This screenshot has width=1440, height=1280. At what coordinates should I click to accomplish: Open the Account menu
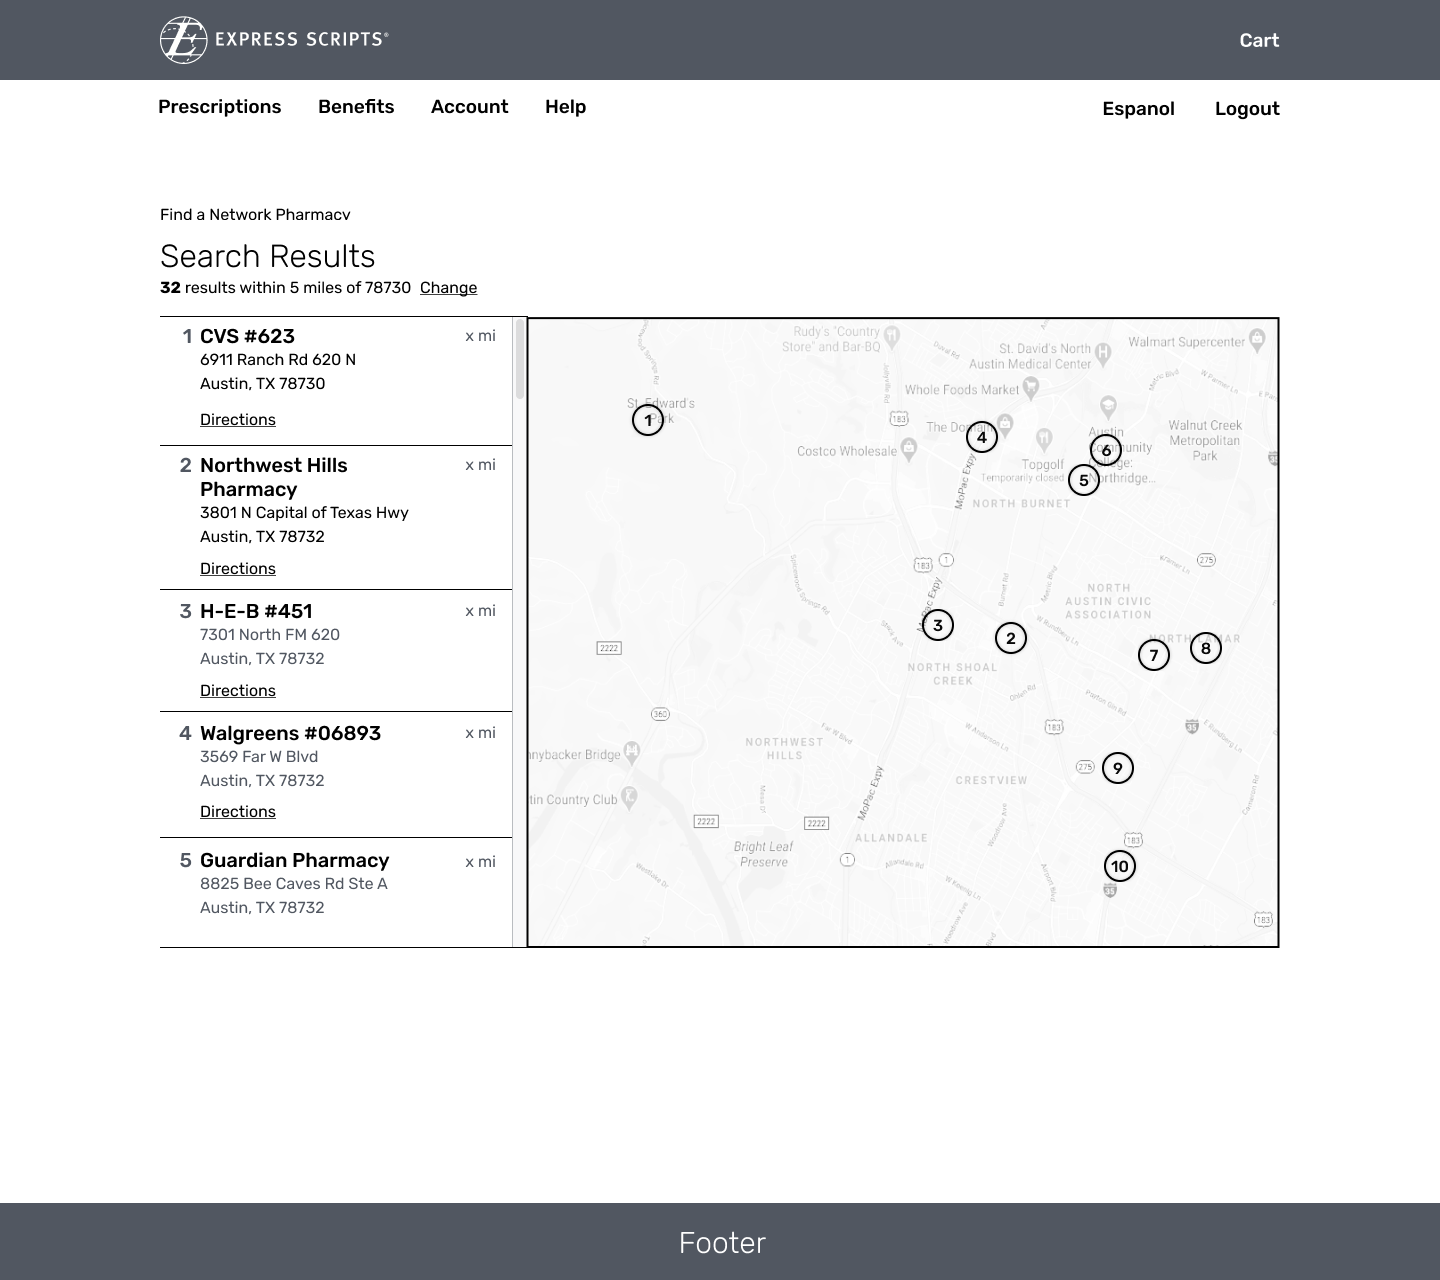coord(469,107)
